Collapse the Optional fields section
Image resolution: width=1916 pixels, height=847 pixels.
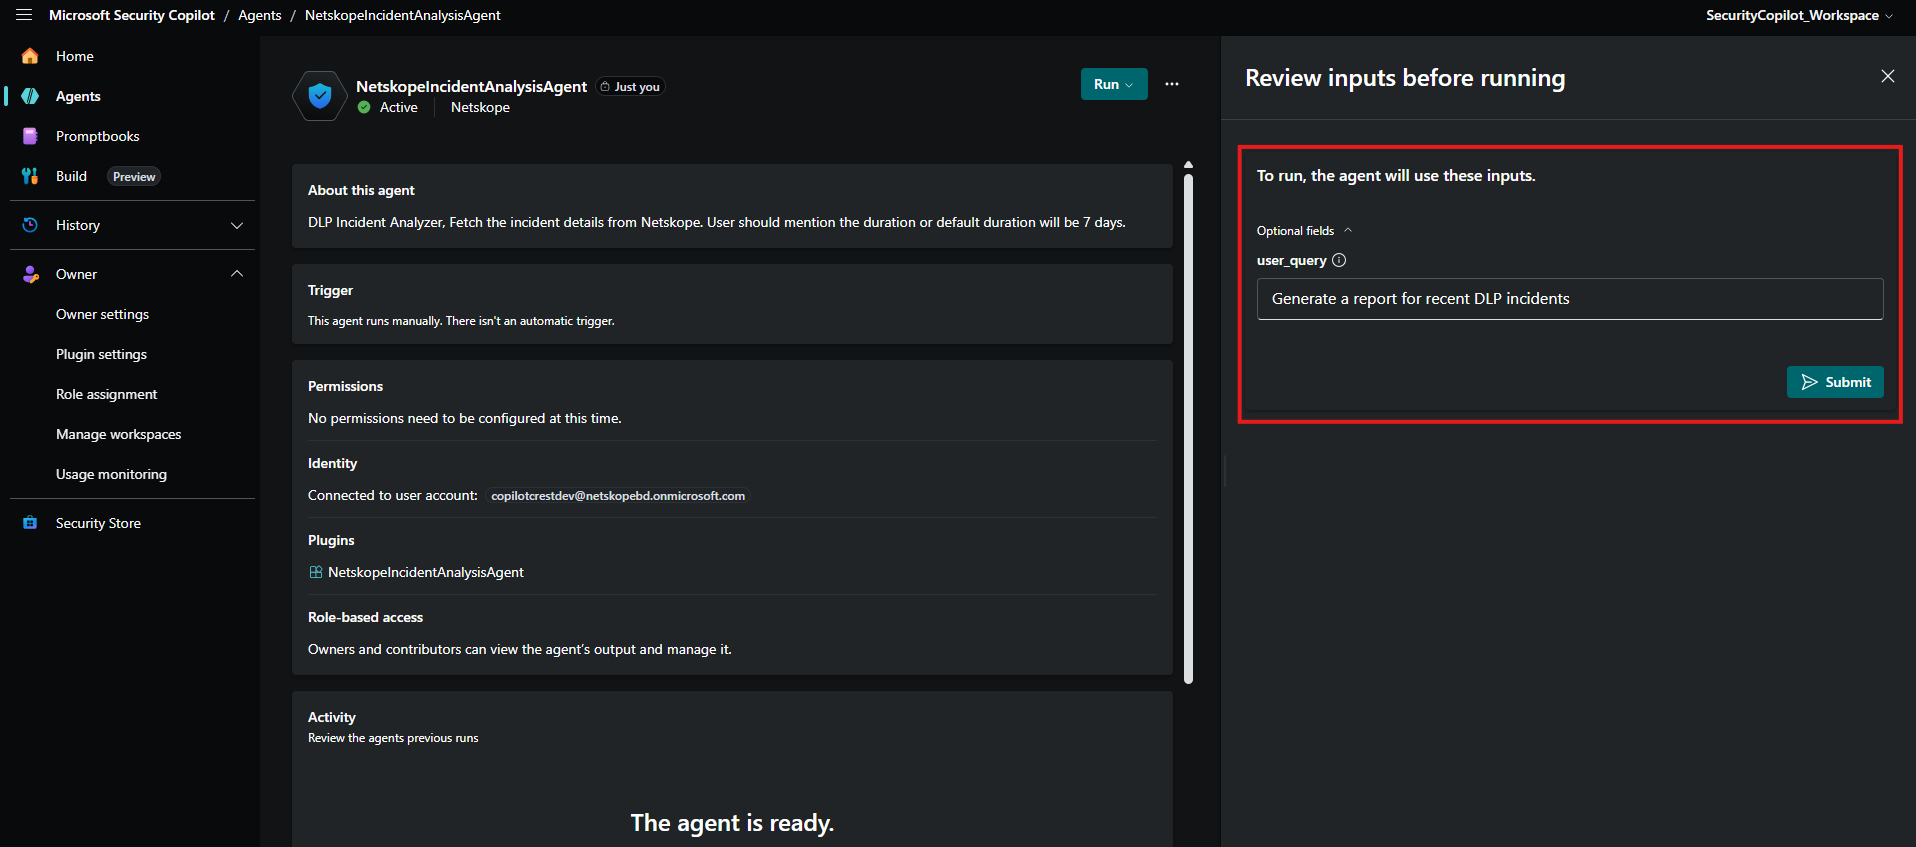(x=1304, y=230)
